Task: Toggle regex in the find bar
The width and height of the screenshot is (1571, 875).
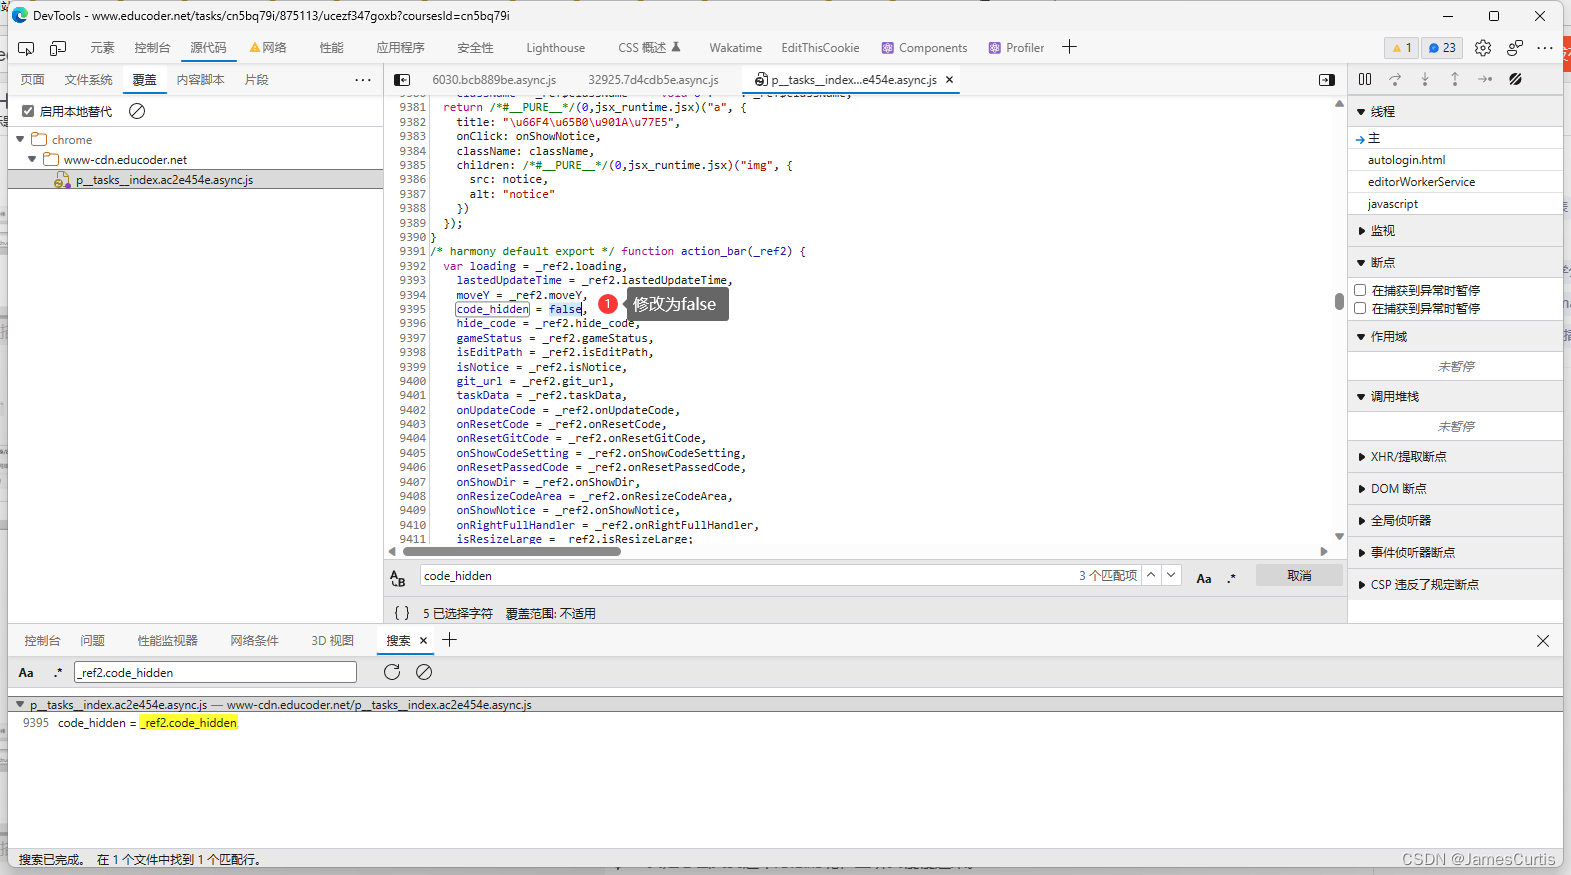Action: (1232, 578)
